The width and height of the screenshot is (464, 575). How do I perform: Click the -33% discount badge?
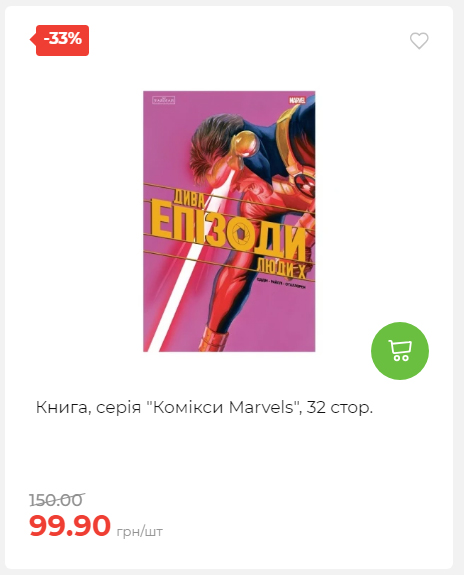tap(59, 40)
